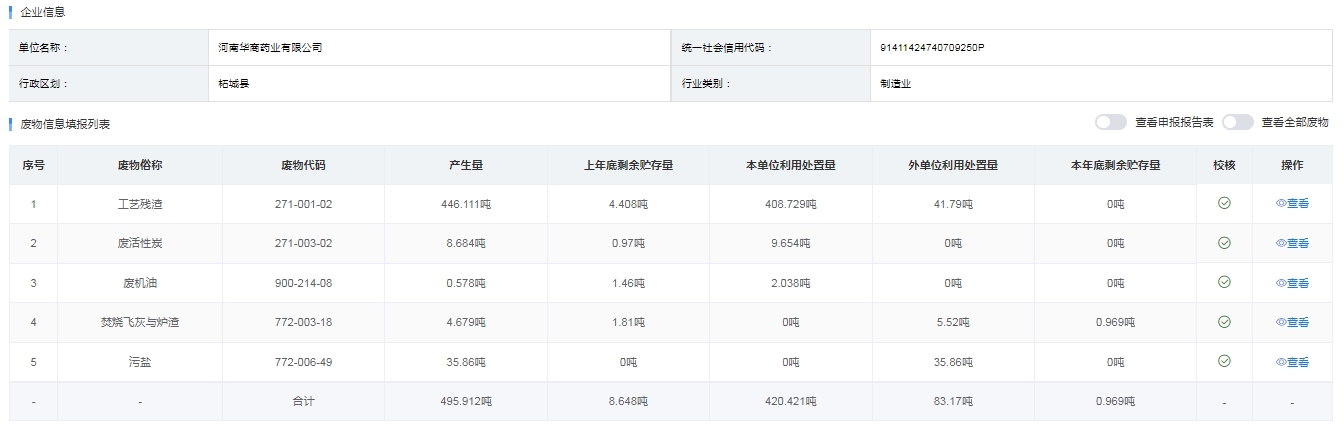Viewport: 1344px width, 431px height.
Task: Click the 900-214-08 waste code cell
Action: point(303,283)
